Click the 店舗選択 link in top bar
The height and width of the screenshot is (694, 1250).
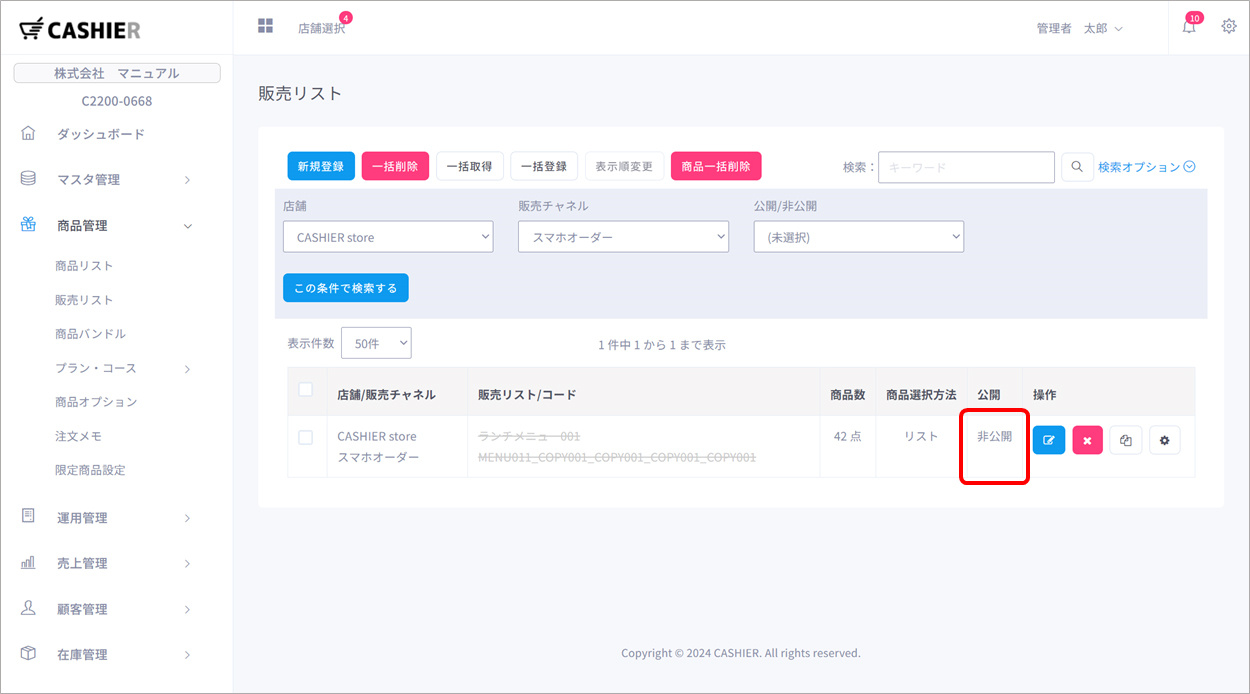click(x=321, y=28)
